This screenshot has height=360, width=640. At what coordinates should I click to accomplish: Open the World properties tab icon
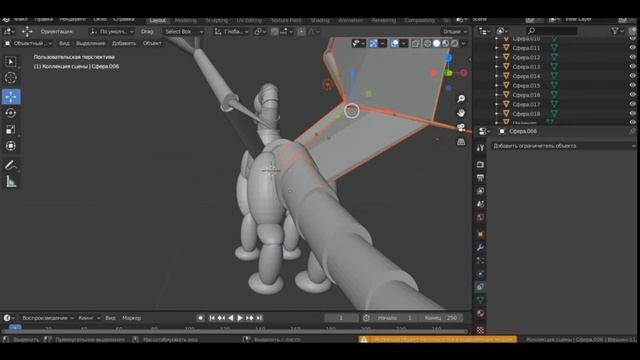(480, 217)
